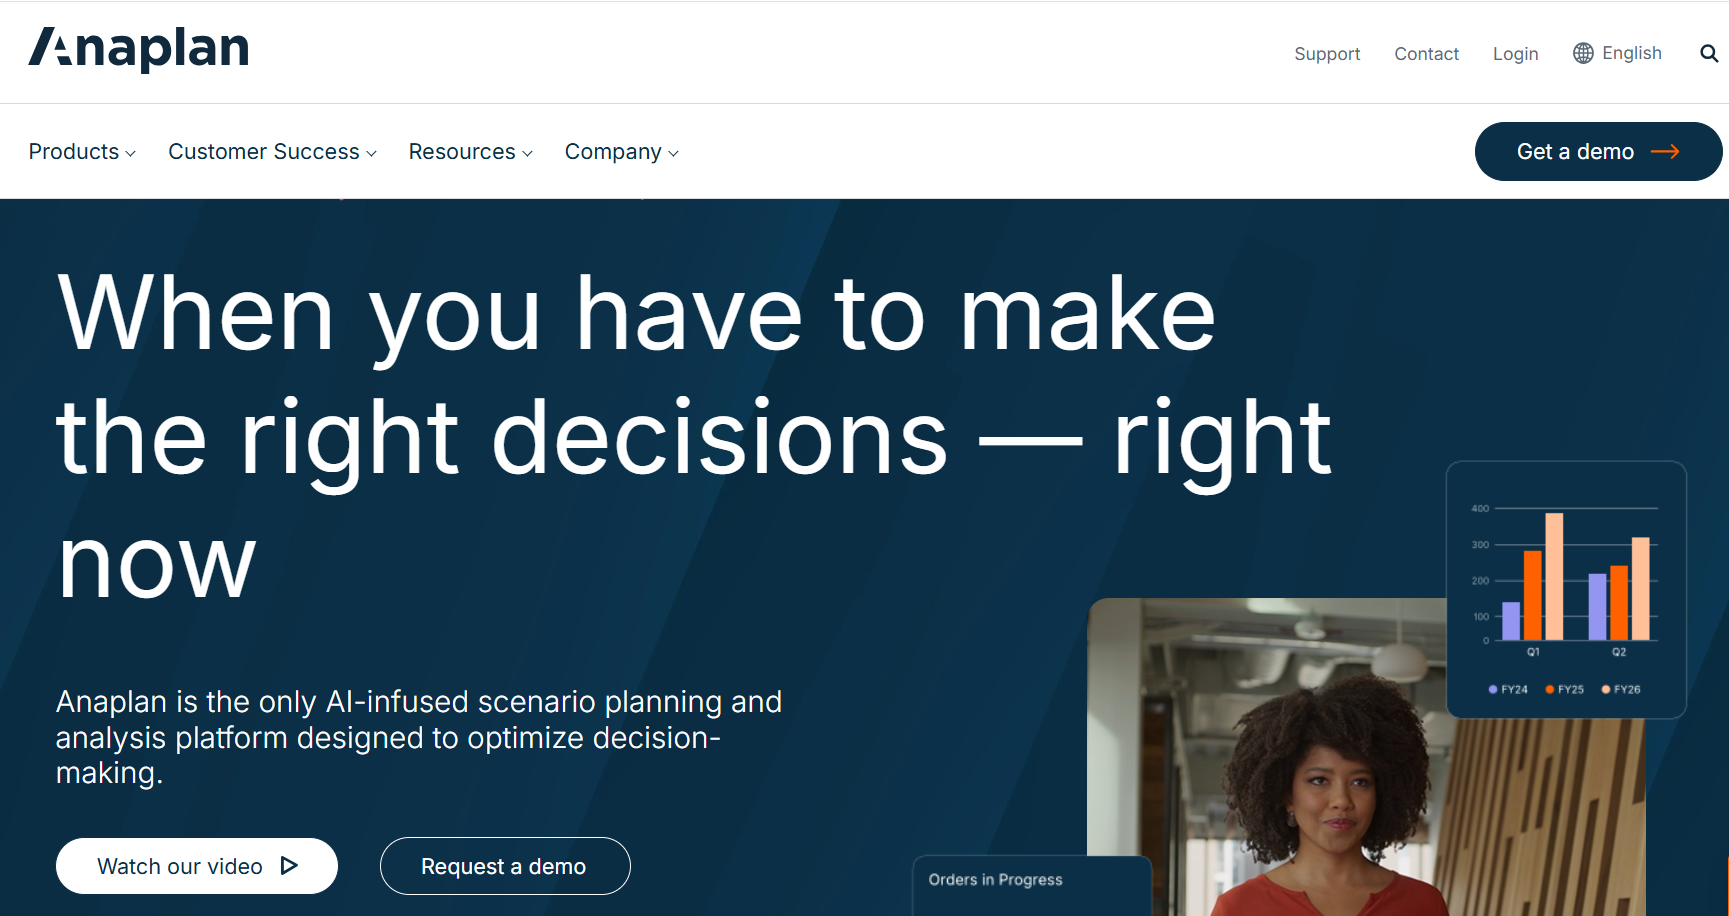Go to the Login page
This screenshot has height=916, width=1729.
click(1515, 54)
